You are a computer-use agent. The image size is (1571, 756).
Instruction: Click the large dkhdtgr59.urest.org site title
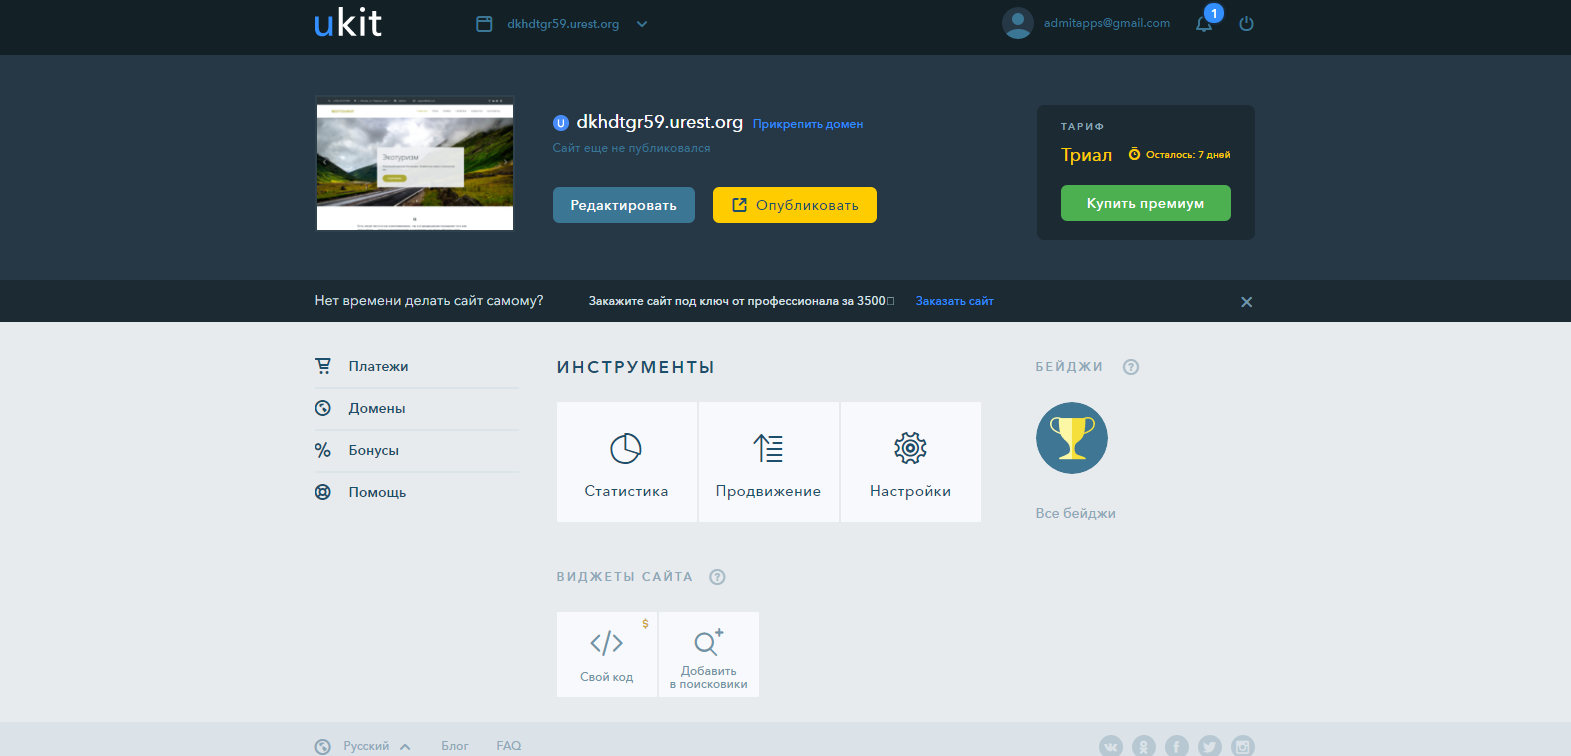point(660,122)
